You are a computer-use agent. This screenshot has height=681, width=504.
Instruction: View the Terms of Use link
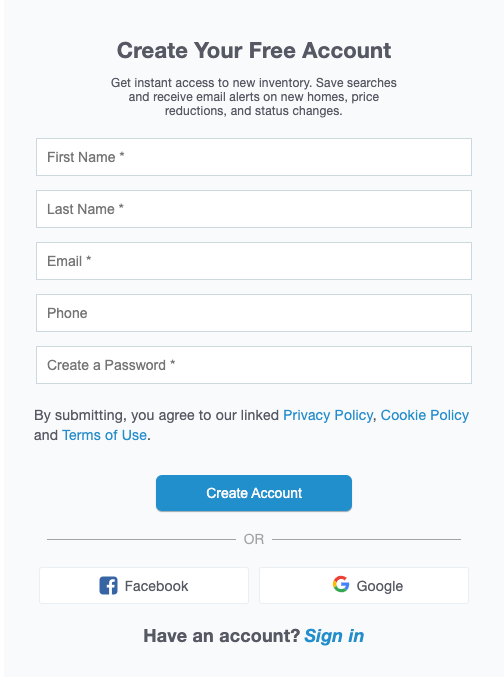(x=104, y=435)
